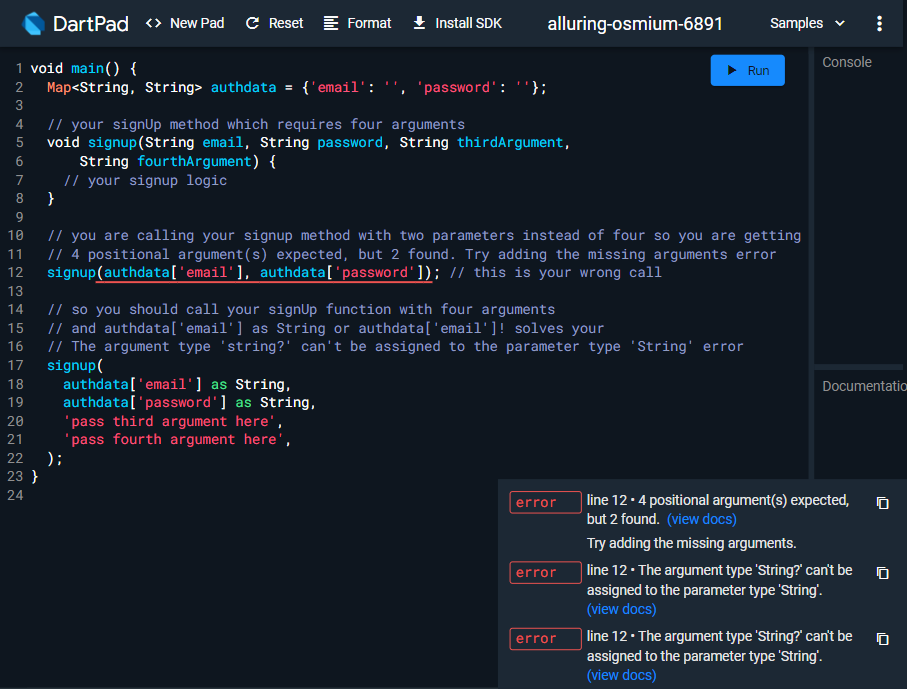The height and width of the screenshot is (689, 907).
Task: Click the void main() declaration line
Action: tap(83, 69)
